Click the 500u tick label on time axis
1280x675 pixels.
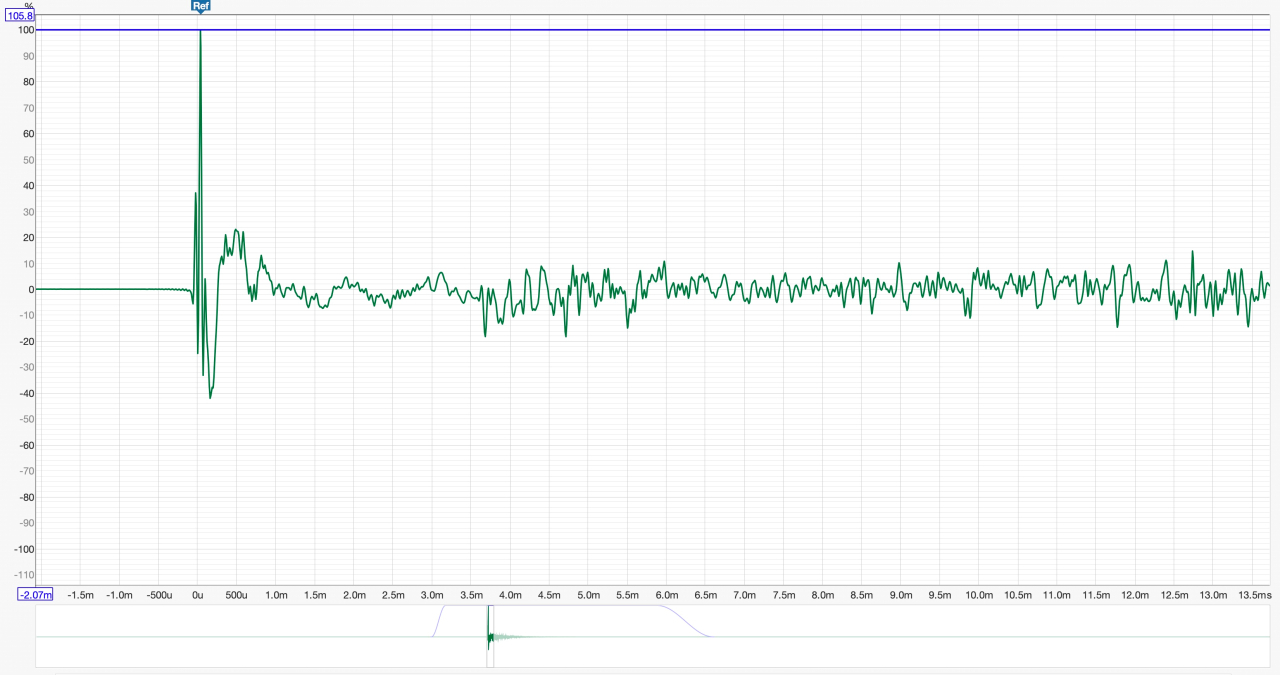coord(237,595)
